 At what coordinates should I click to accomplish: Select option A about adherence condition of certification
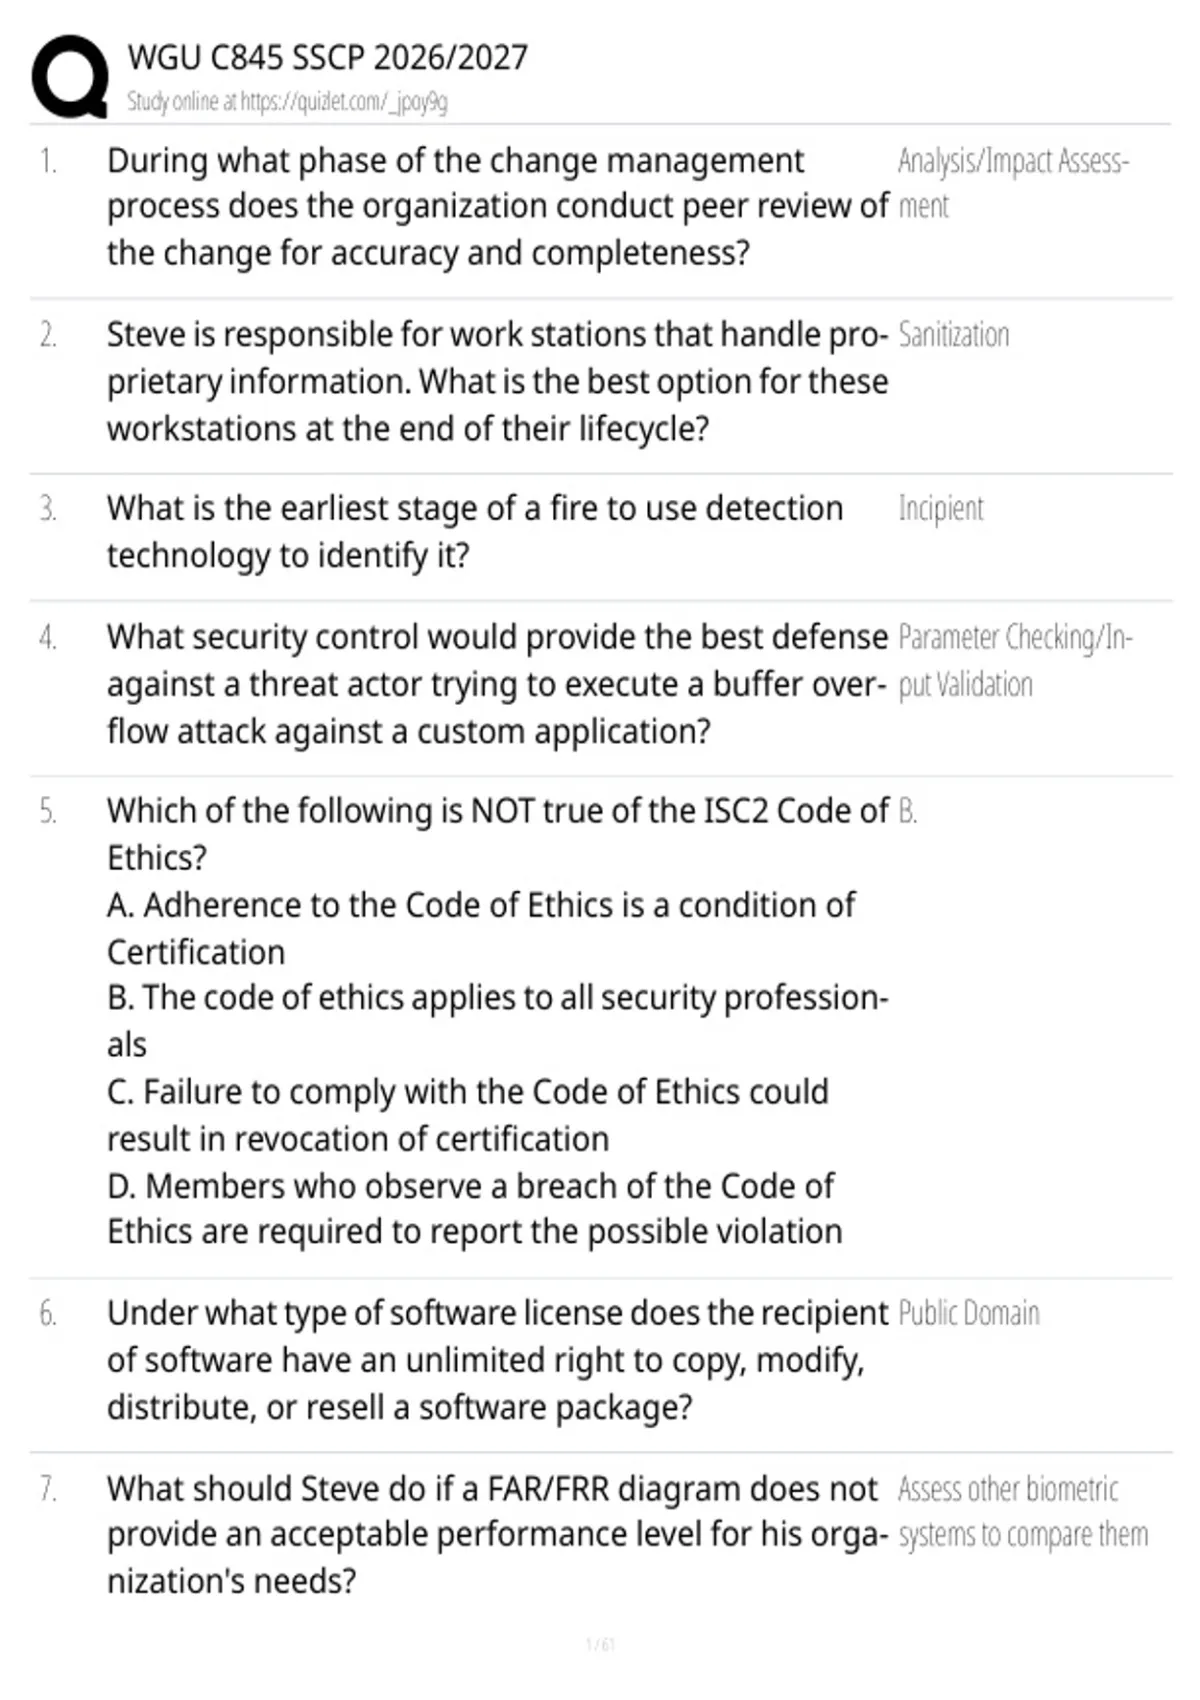(x=481, y=928)
